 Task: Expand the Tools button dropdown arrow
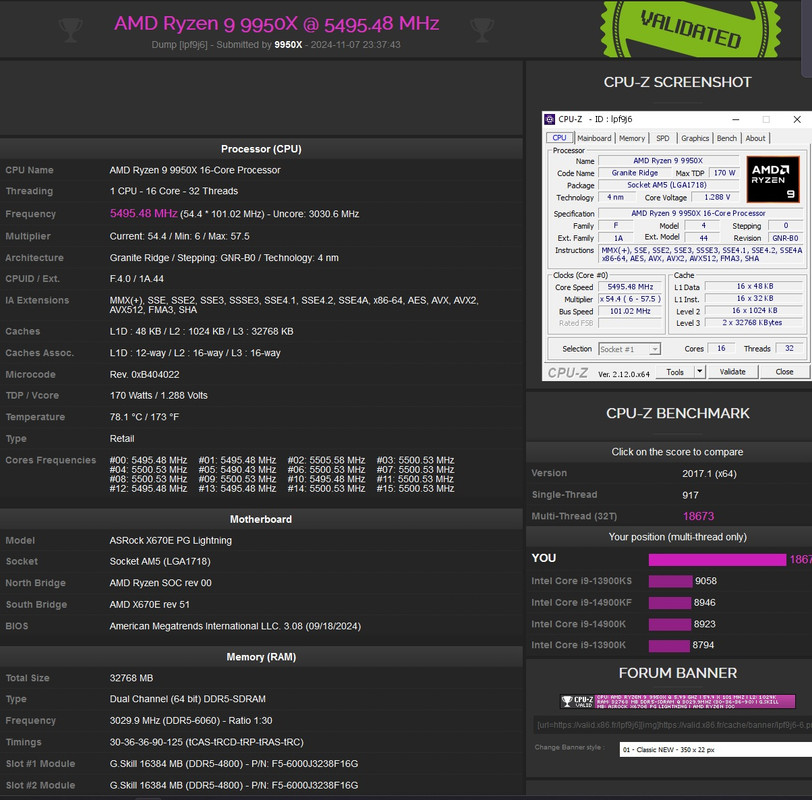click(x=700, y=371)
